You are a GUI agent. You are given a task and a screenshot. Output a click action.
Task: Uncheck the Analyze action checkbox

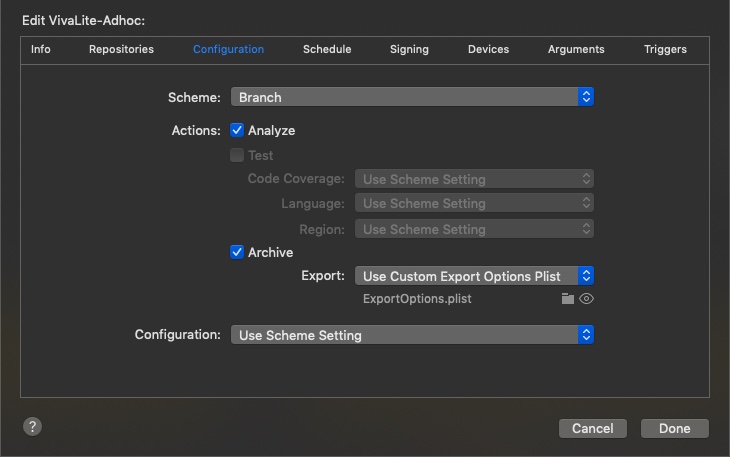click(237, 130)
